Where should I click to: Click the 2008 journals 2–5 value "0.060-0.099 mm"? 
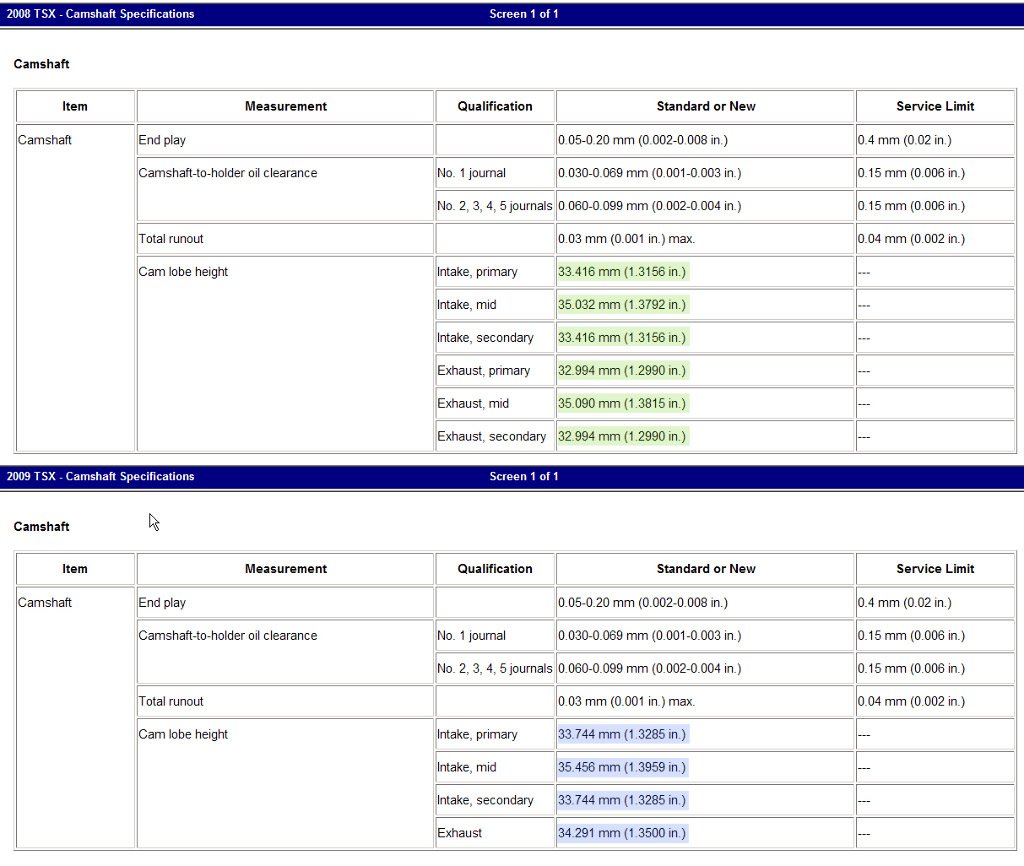pyautogui.click(x=650, y=206)
